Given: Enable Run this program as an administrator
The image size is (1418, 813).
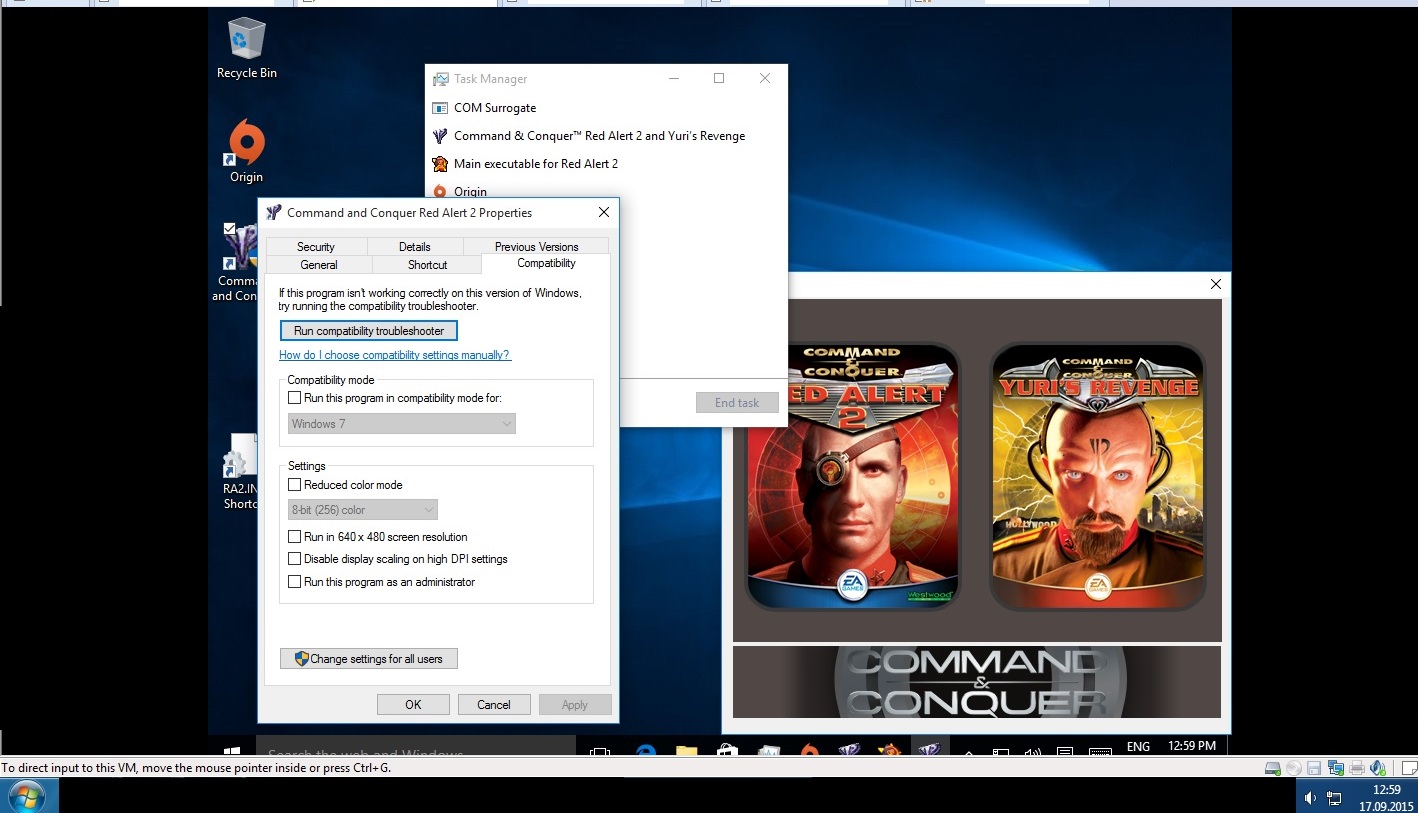Looking at the screenshot, I should click(294, 582).
